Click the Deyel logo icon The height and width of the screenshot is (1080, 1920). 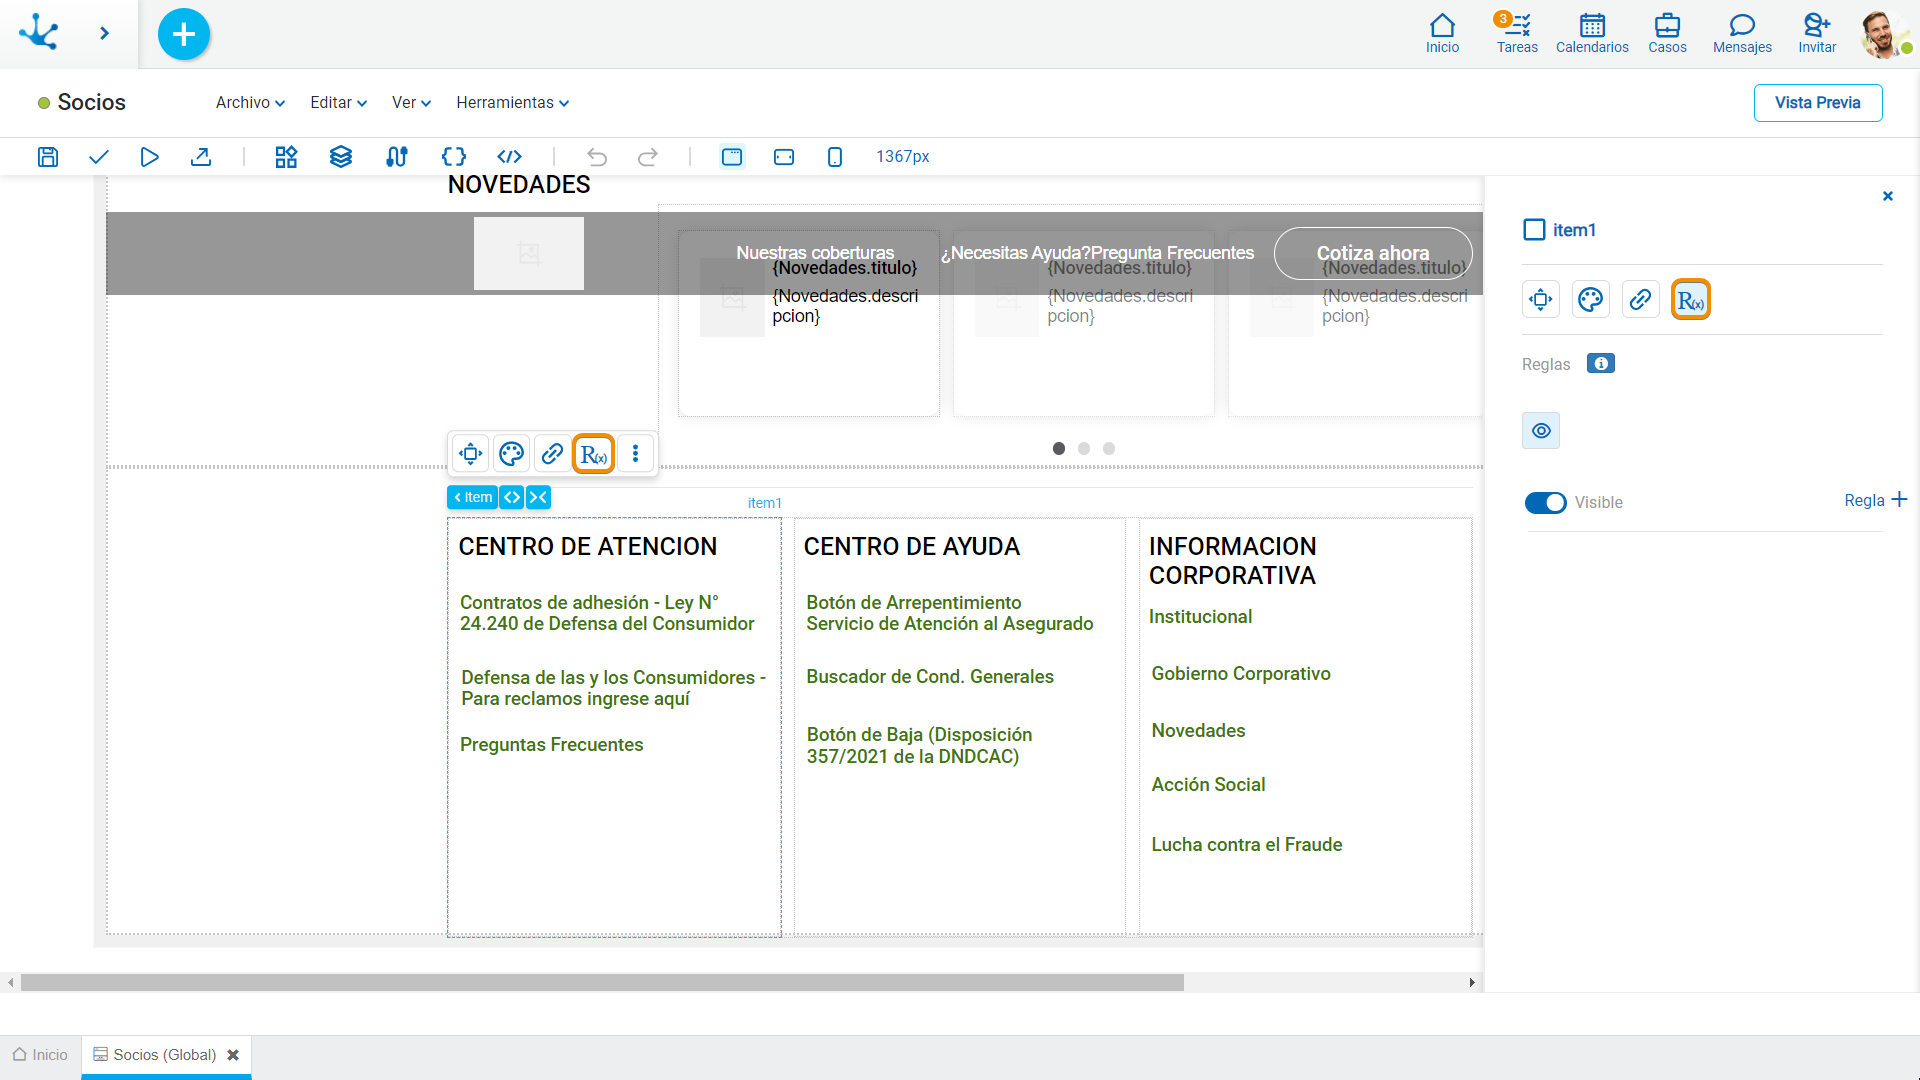coord(39,32)
